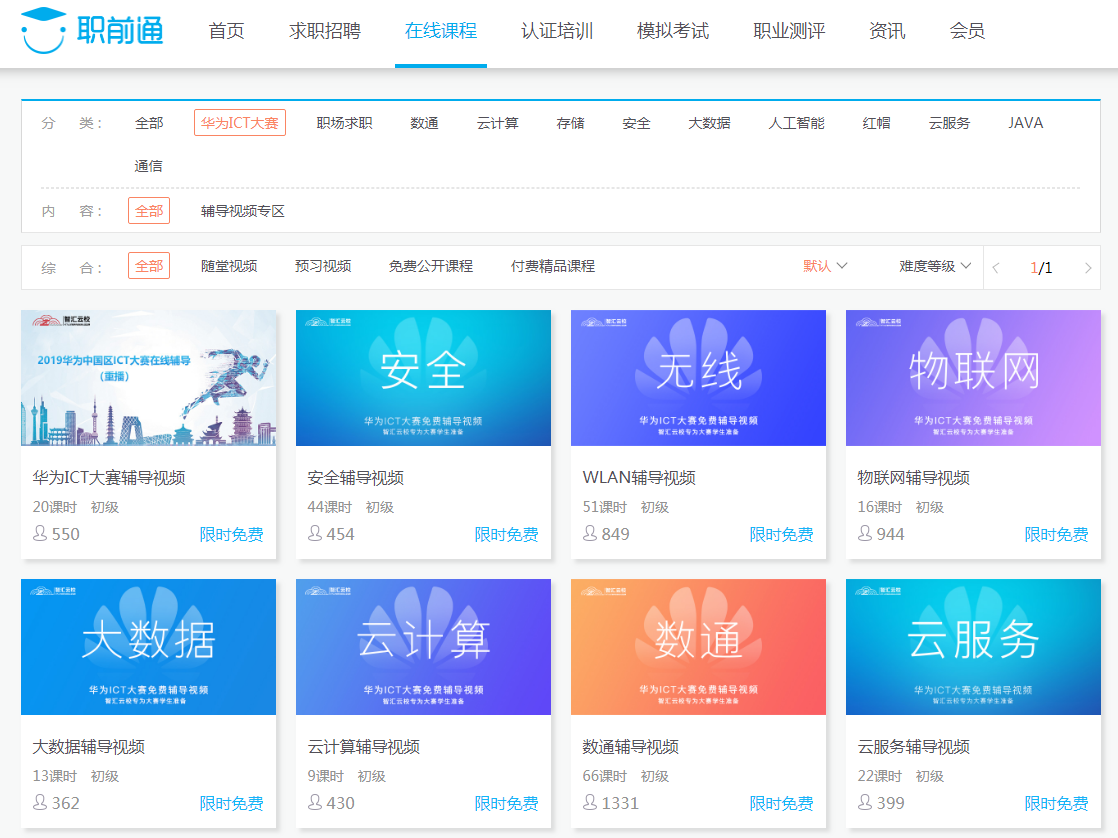
Task: Select the 云计算 category filter
Action: [x=498, y=123]
